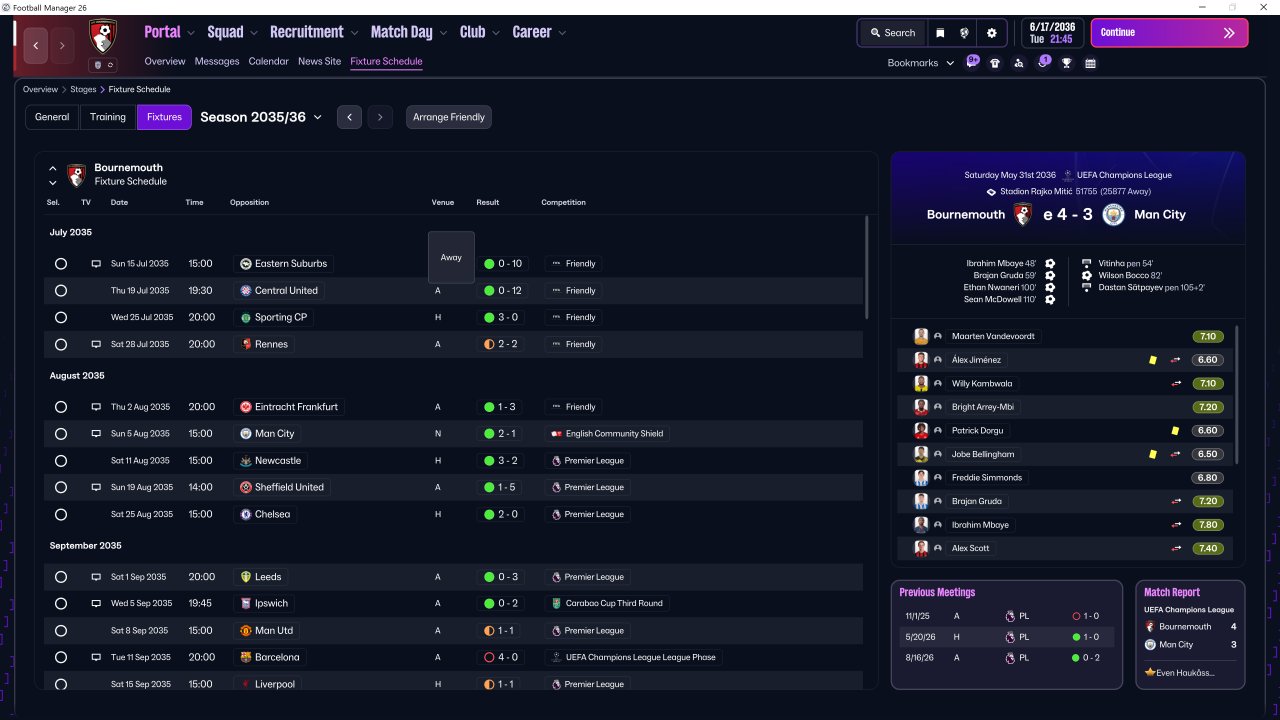Click the Sporting CP club badge
Viewport: 1280px width, 720px height.
coord(246,317)
